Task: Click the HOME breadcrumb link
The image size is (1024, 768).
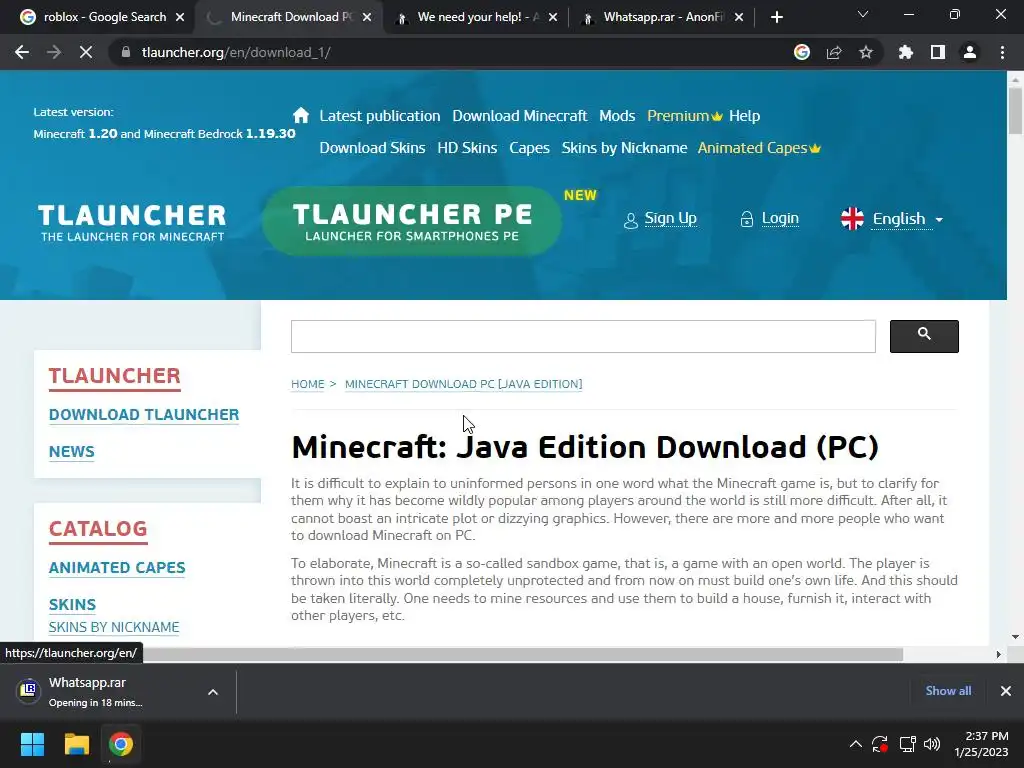Action: [x=308, y=384]
